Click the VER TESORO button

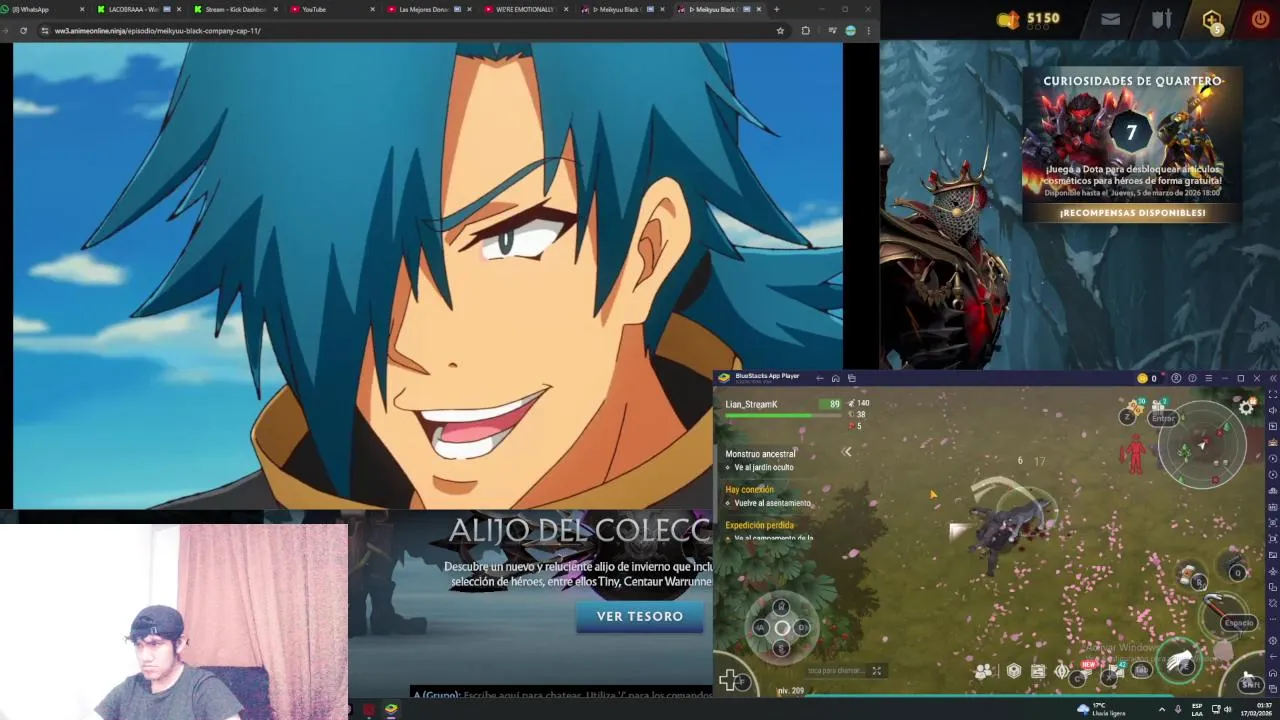pyautogui.click(x=640, y=616)
